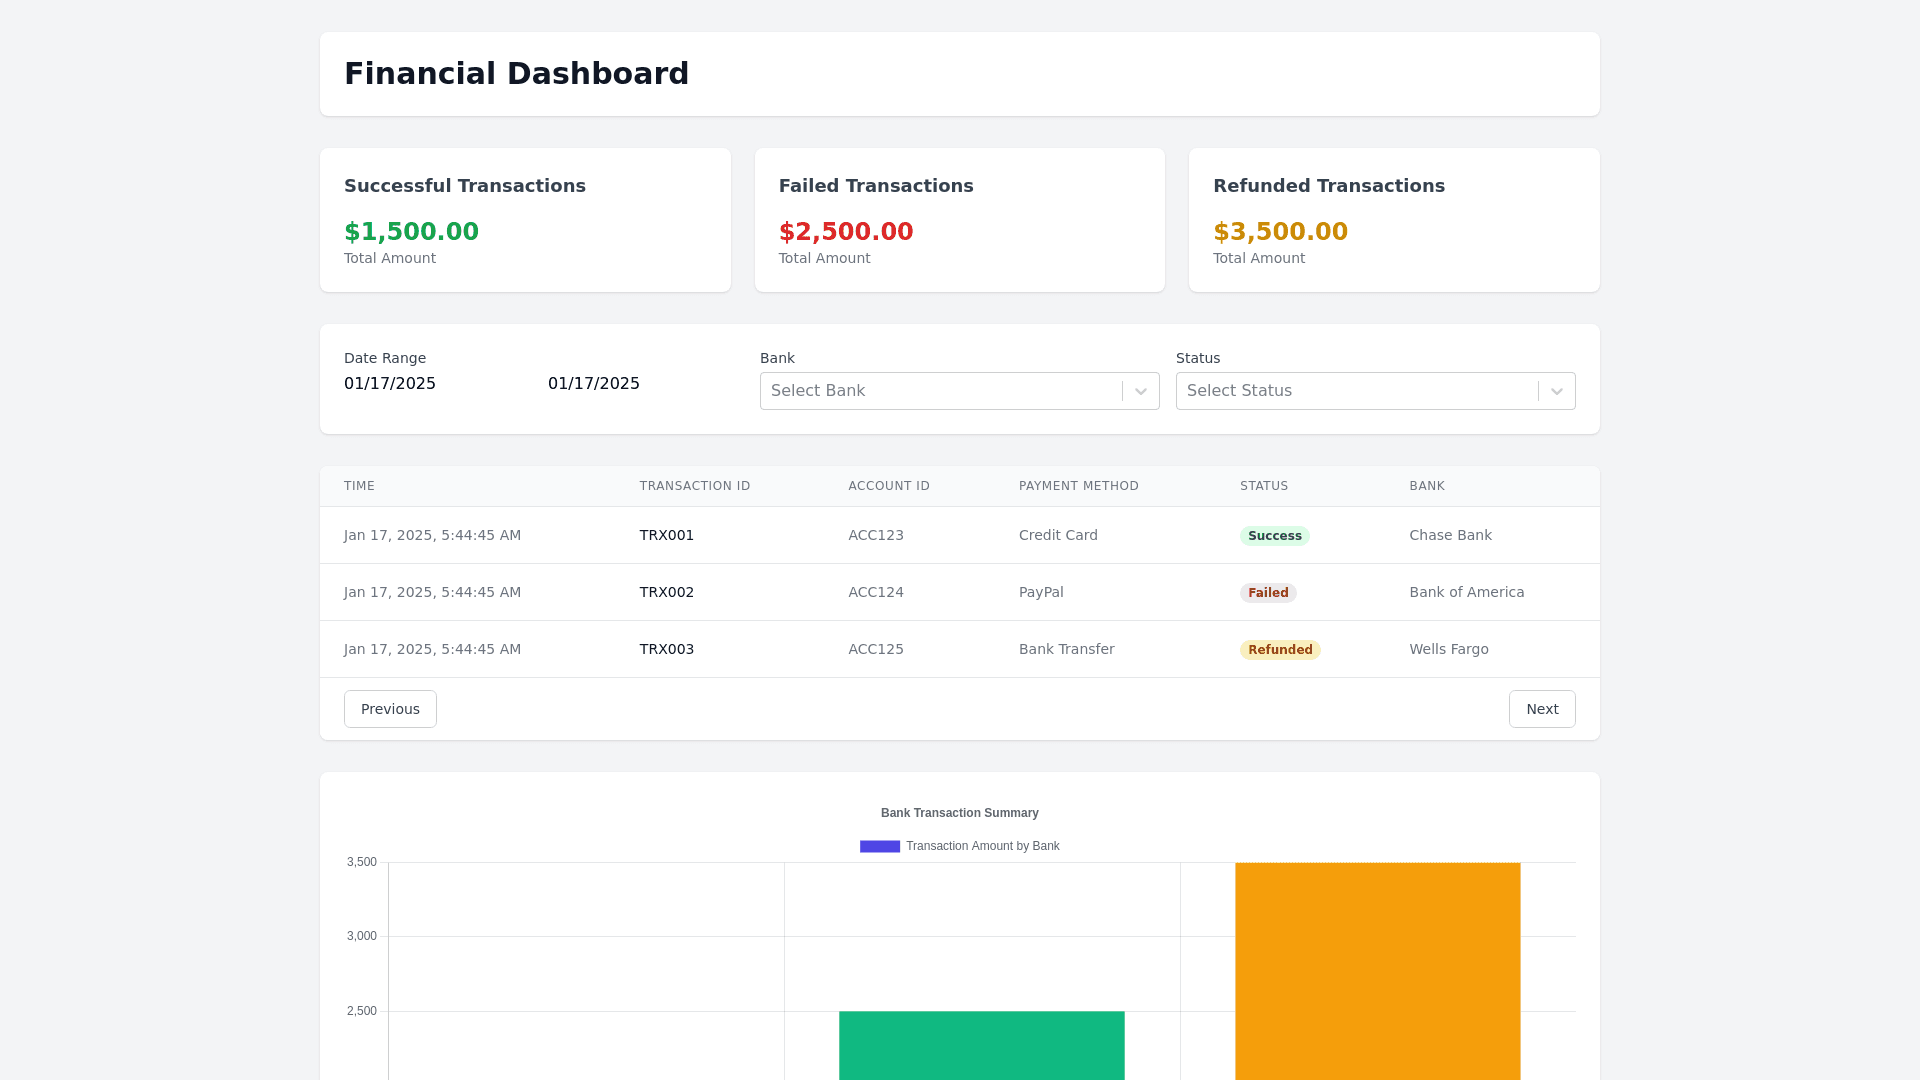Go to the Next page
This screenshot has width=1920, height=1080.
(x=1541, y=709)
